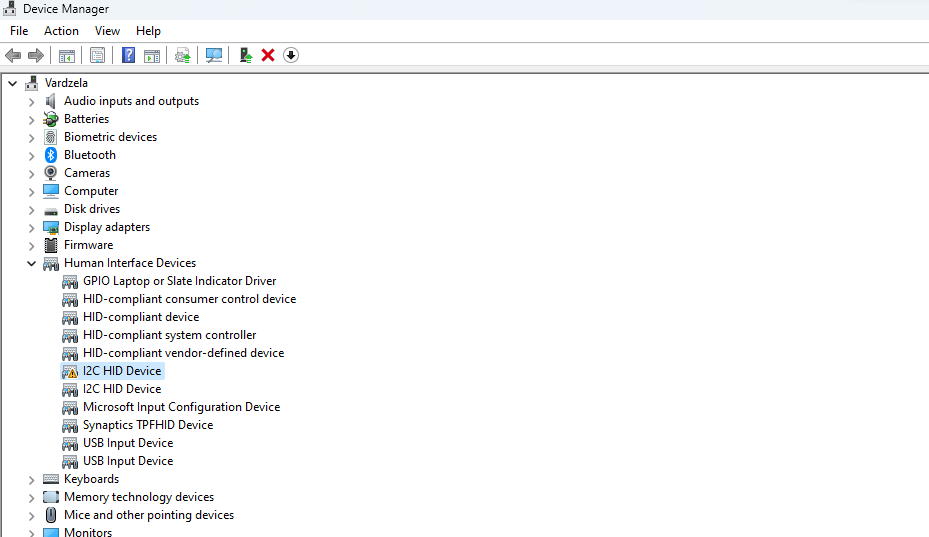Expand Mice and other pointing devices
The image size is (929, 537).
pos(31,516)
